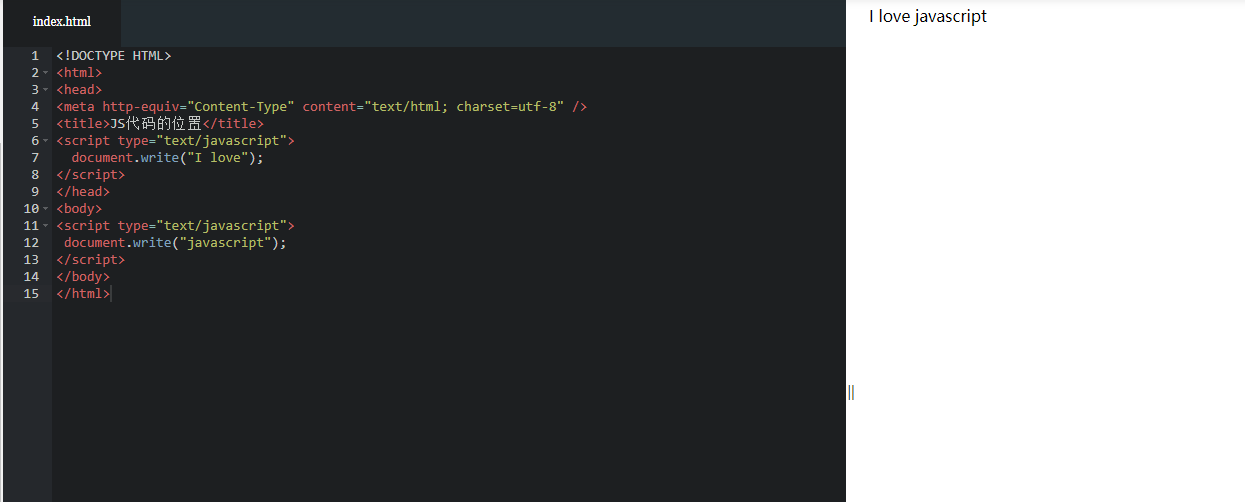Click the "I love javascript" preview output text
This screenshot has height=502, width=1245.
click(928, 16)
